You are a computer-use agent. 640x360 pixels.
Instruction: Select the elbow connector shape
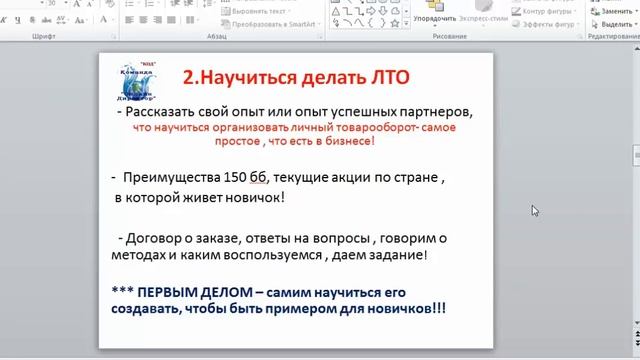click(x=347, y=11)
